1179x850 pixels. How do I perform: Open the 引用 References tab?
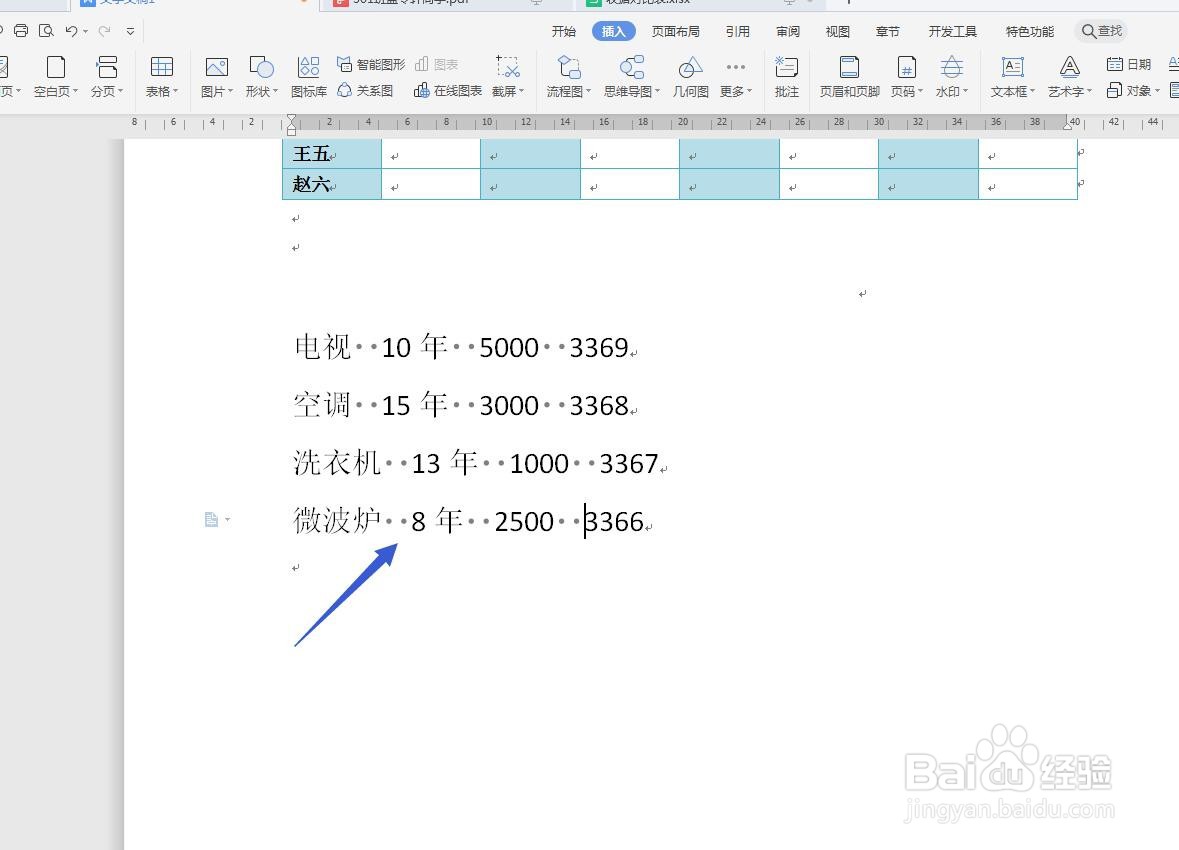[738, 32]
